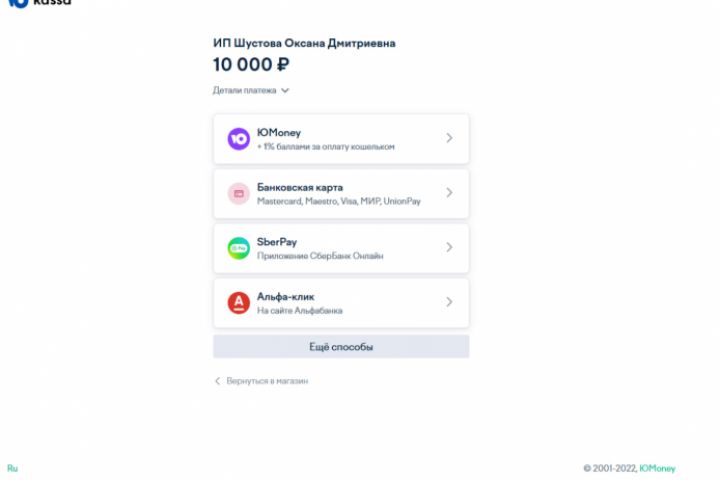This screenshot has width=720, height=480.
Task: Switch language via the Ru link
Action: 12,468
